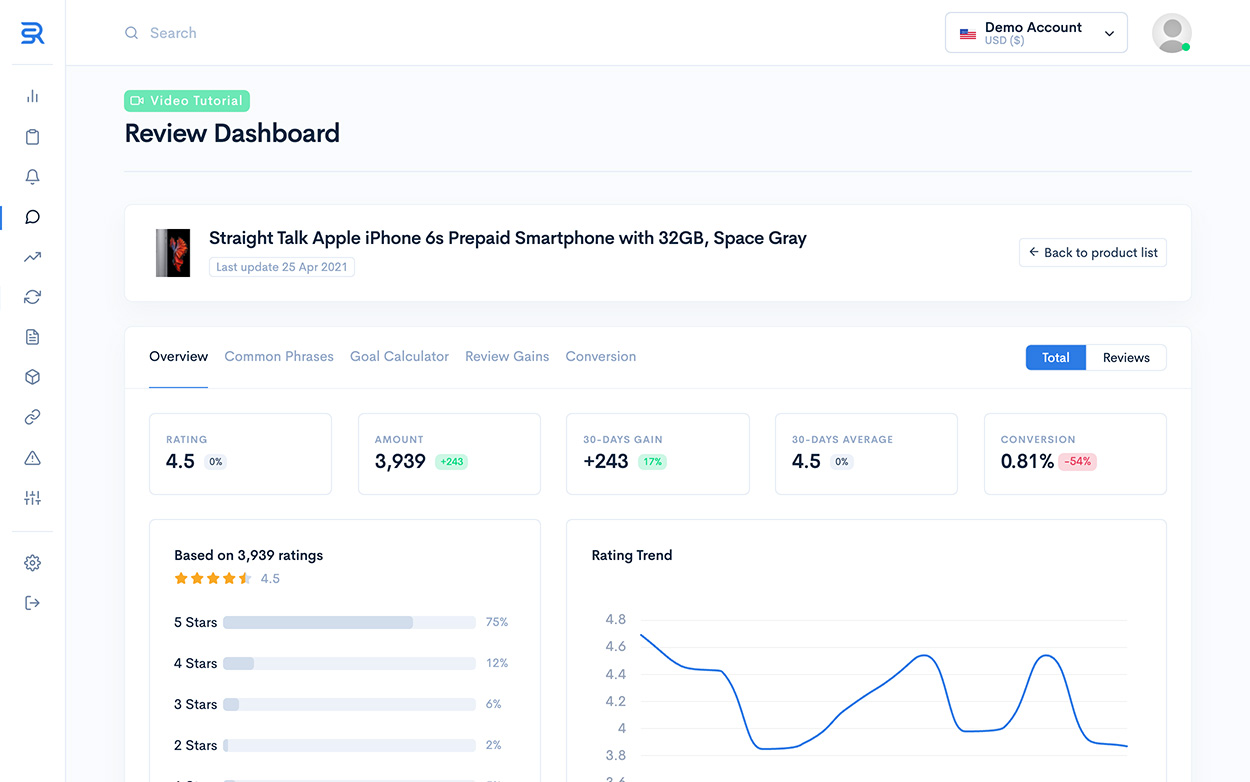1250x782 pixels.
Task: Click the 5 Stars progress bar
Action: click(349, 622)
